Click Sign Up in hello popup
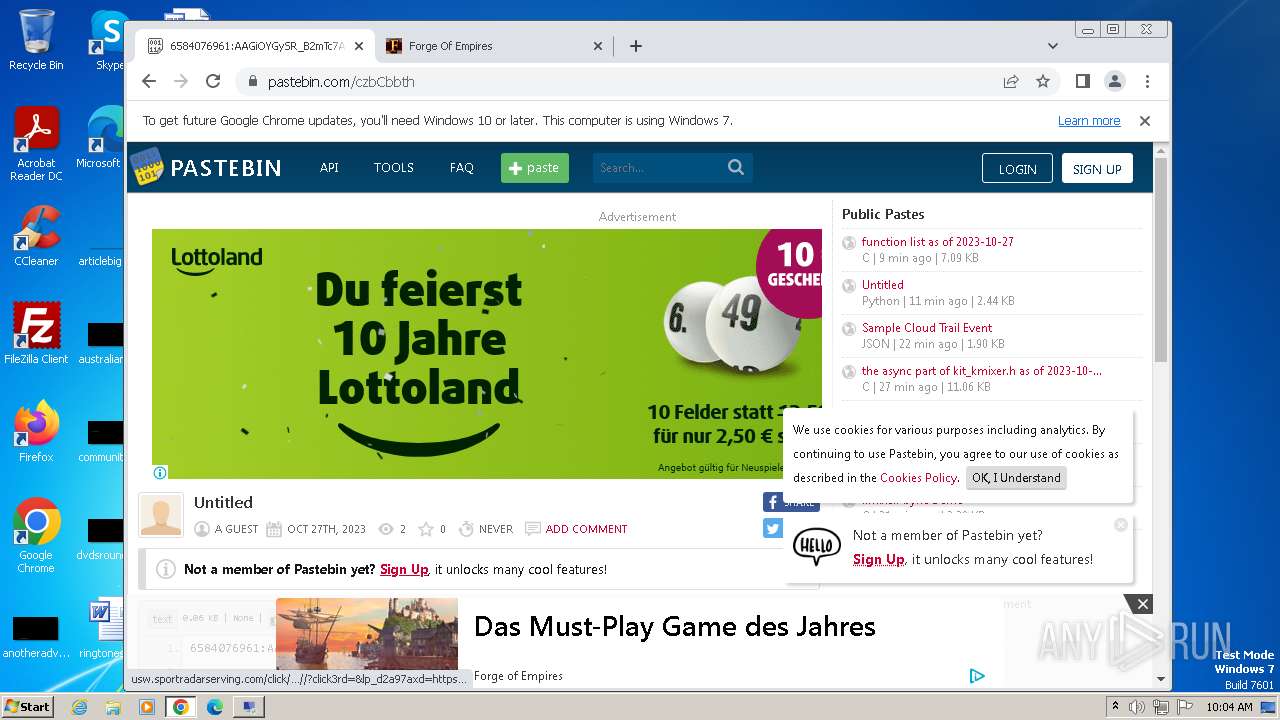The width and height of the screenshot is (1280, 720). (878, 560)
